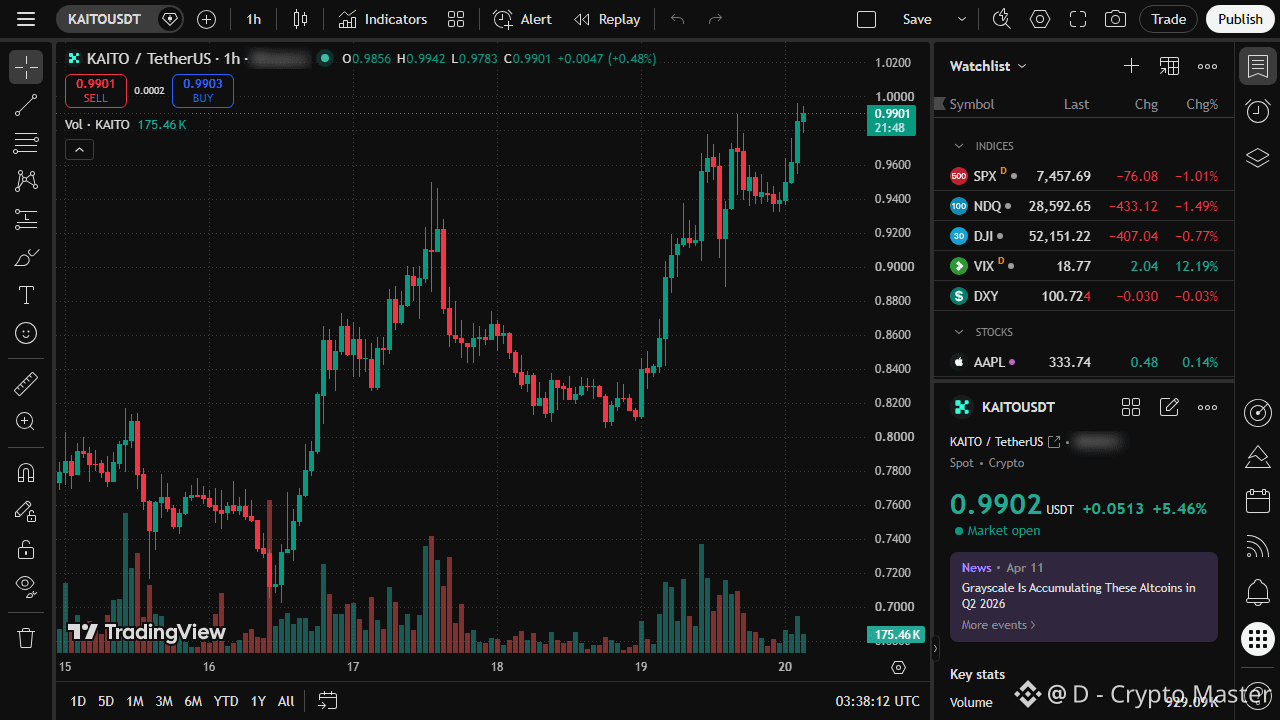Add a symbol to compare (plus circle)
The width and height of the screenshot is (1280, 720).
pos(206,19)
